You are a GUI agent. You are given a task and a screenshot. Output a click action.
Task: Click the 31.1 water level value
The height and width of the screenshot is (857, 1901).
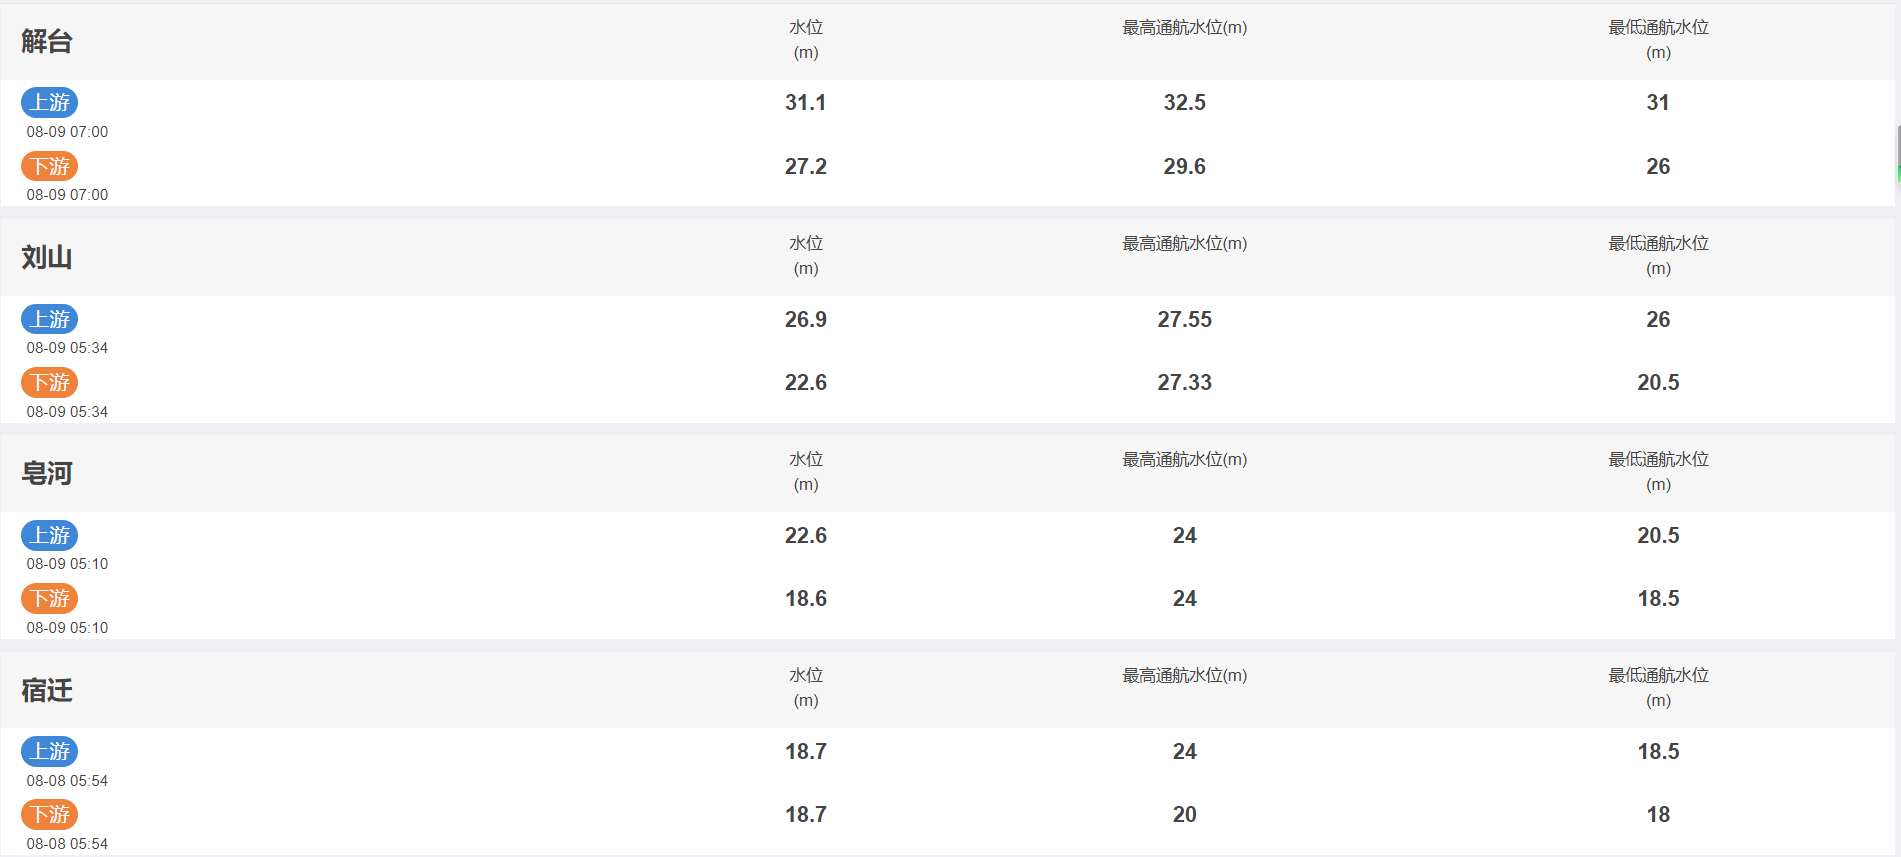(x=805, y=102)
